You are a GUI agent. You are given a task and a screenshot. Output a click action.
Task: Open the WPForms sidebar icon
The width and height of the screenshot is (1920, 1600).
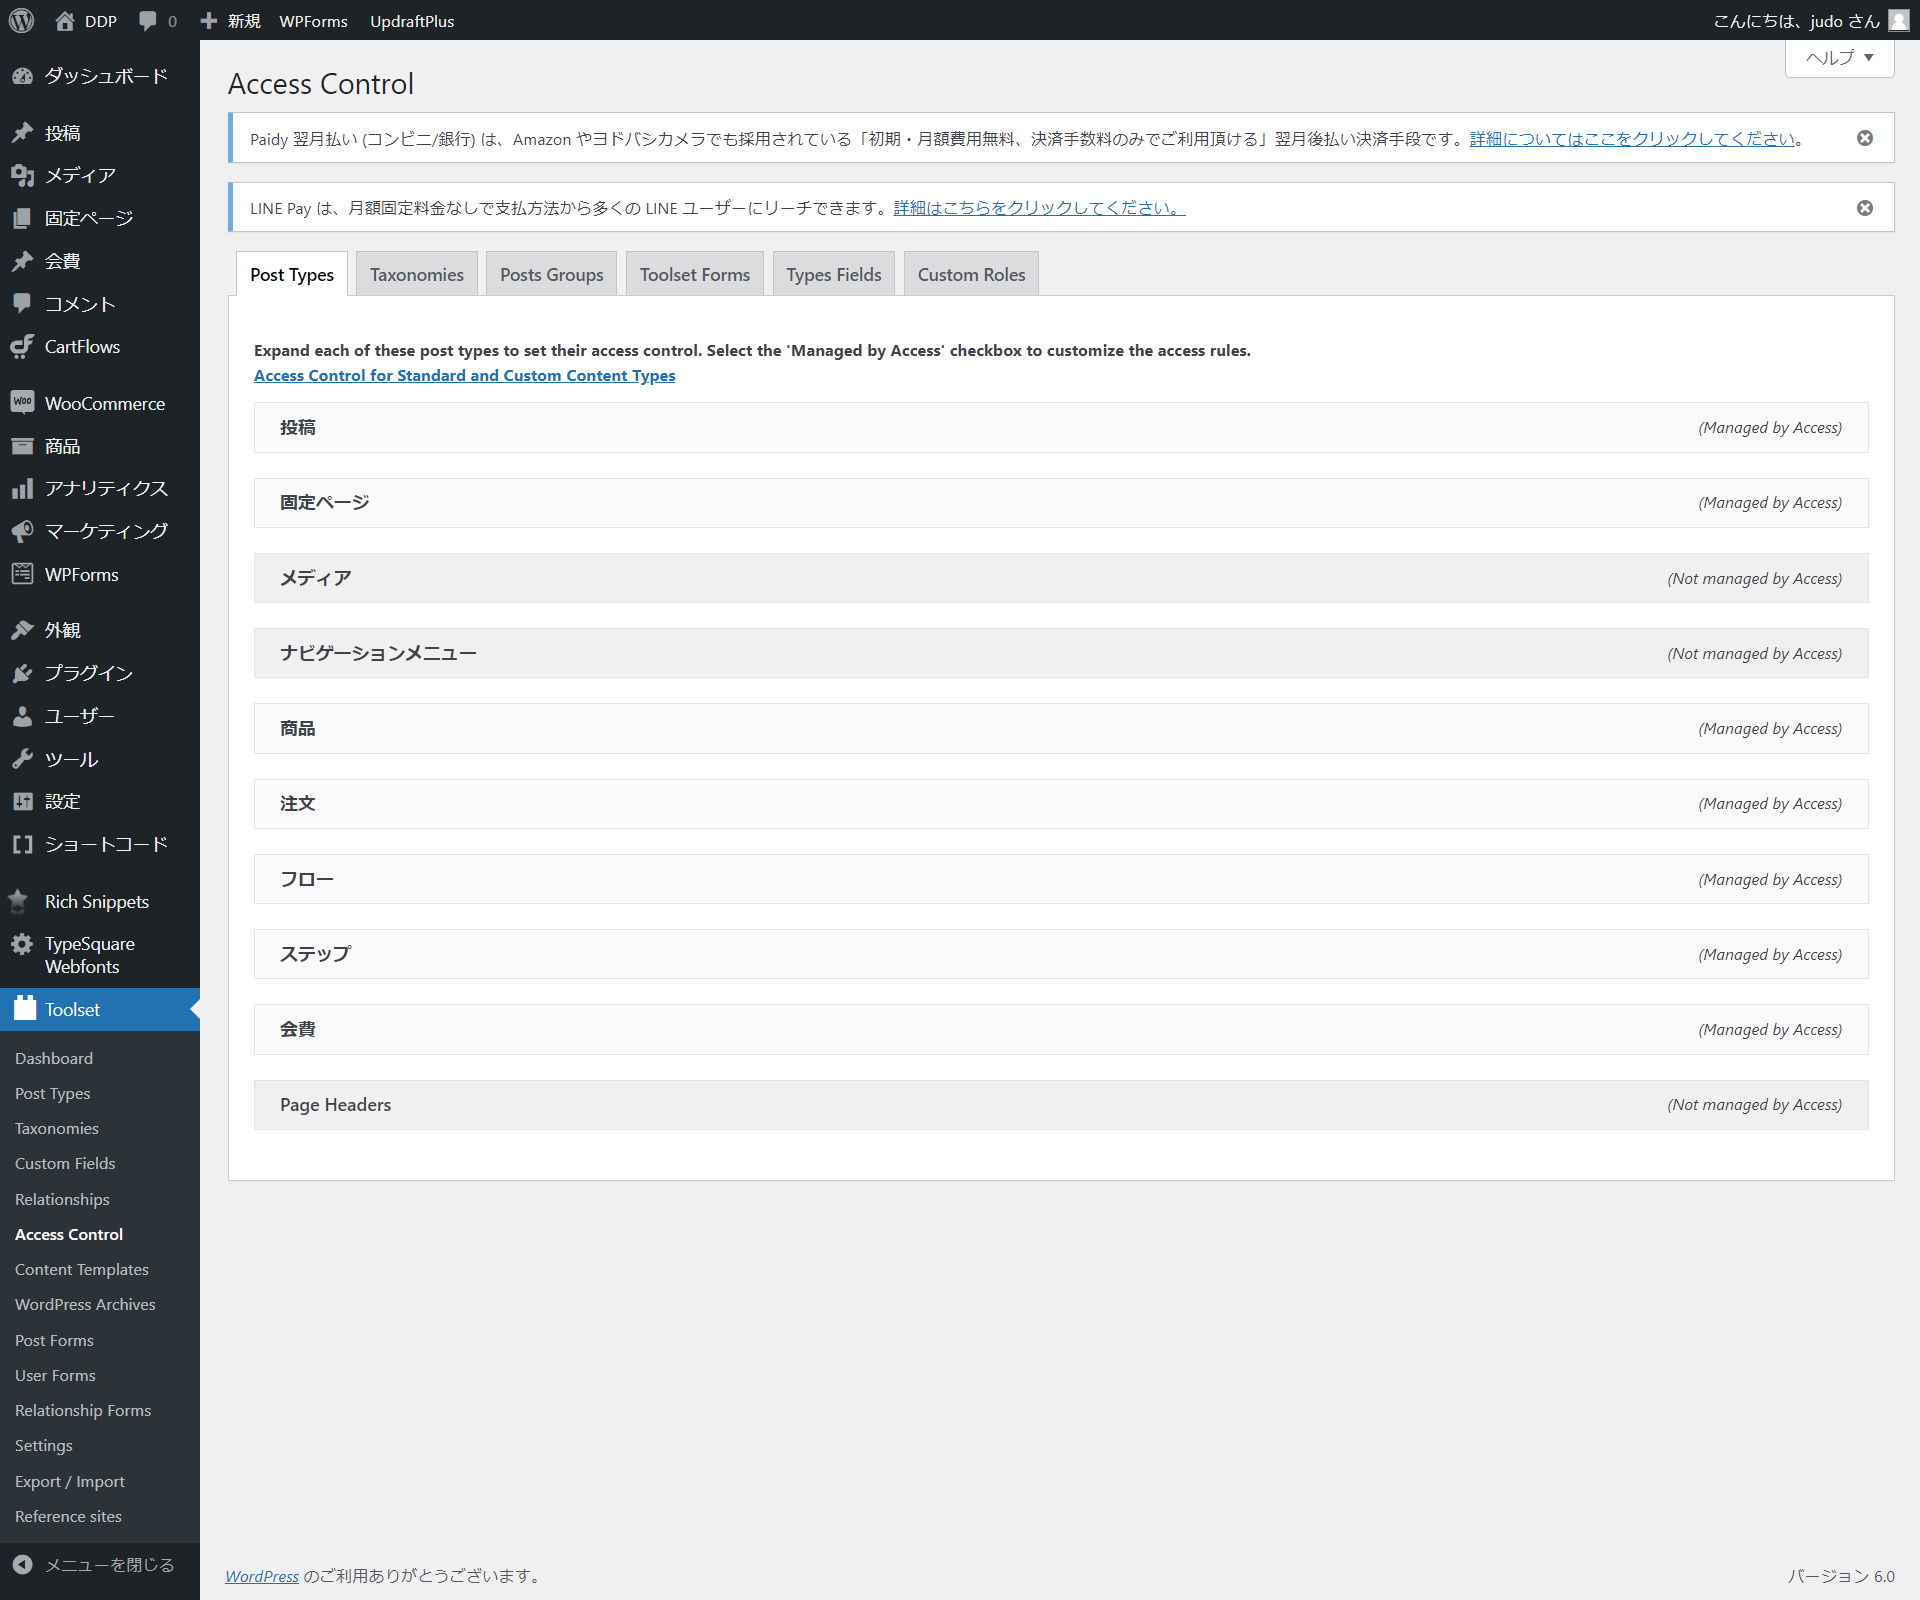pos(22,574)
